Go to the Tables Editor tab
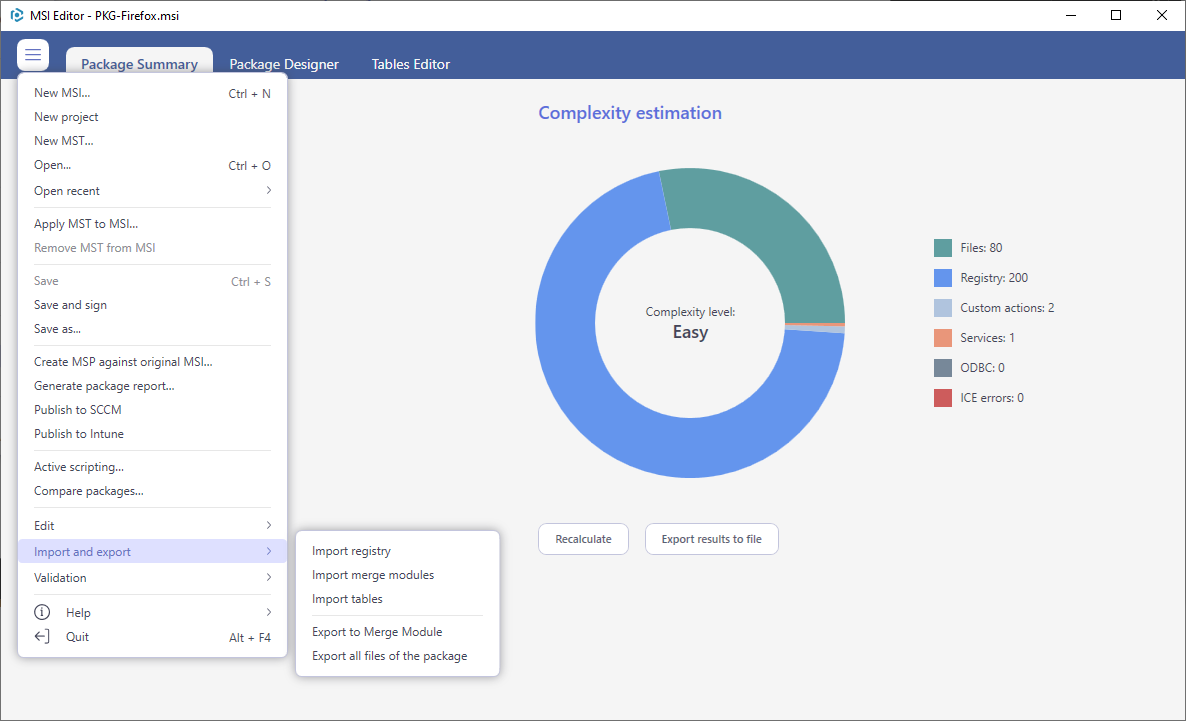Screen dimensions: 1186x721 pos(411,64)
